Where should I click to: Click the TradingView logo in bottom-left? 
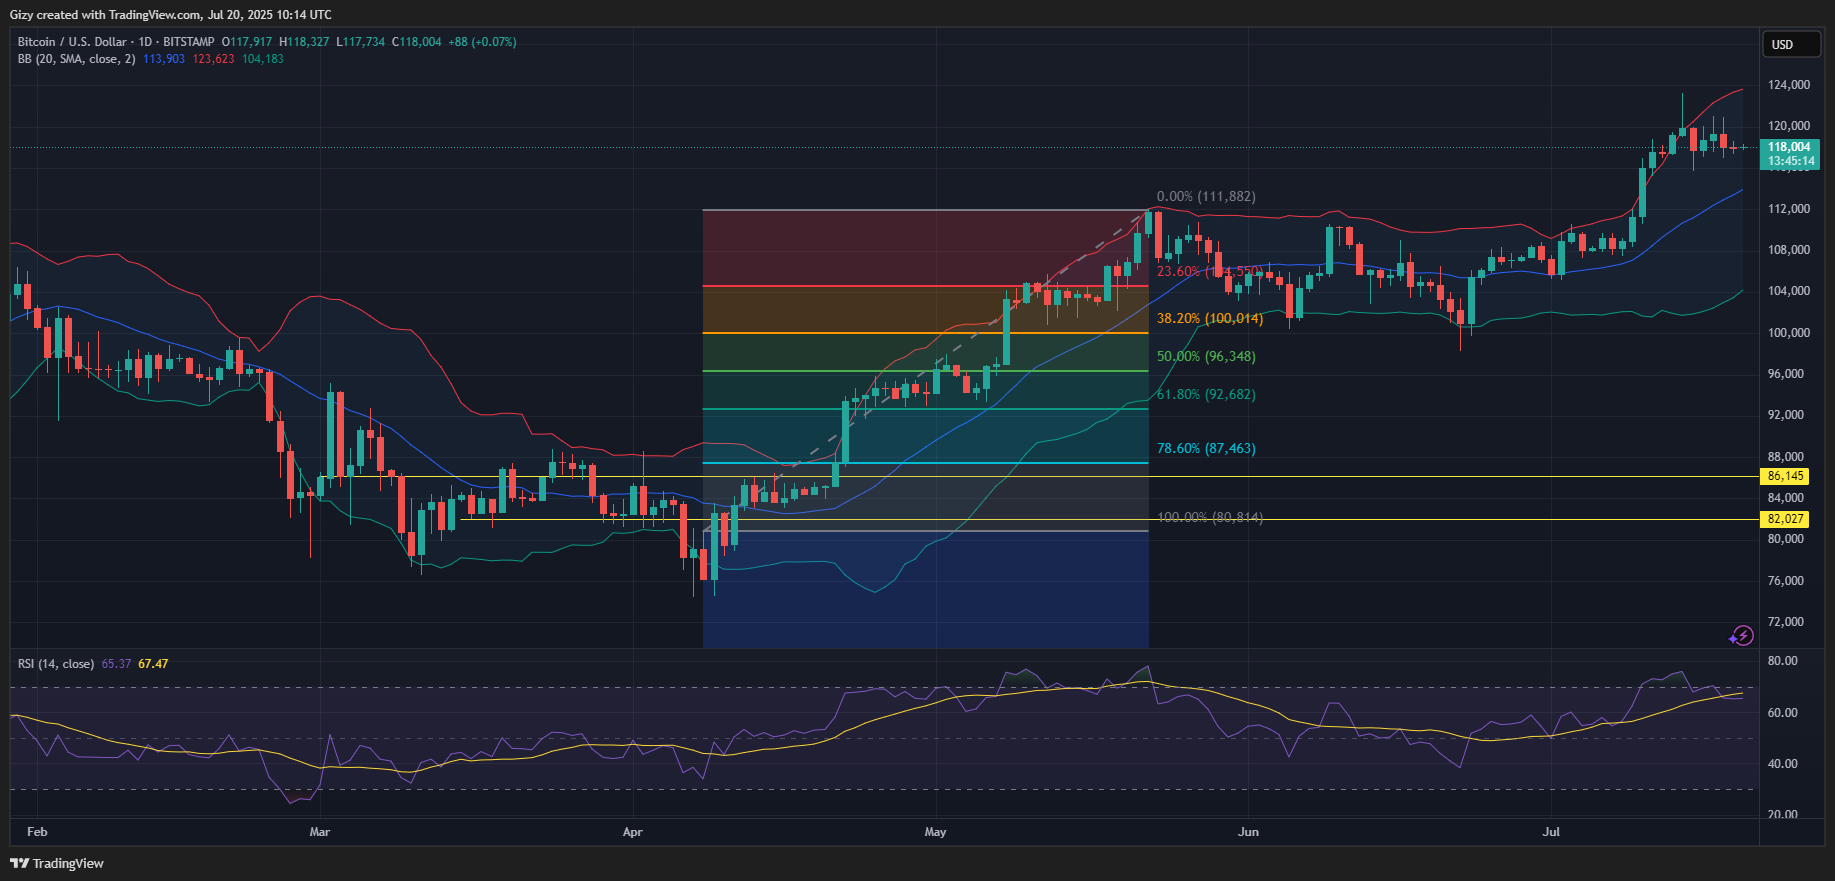pyautogui.click(x=57, y=863)
